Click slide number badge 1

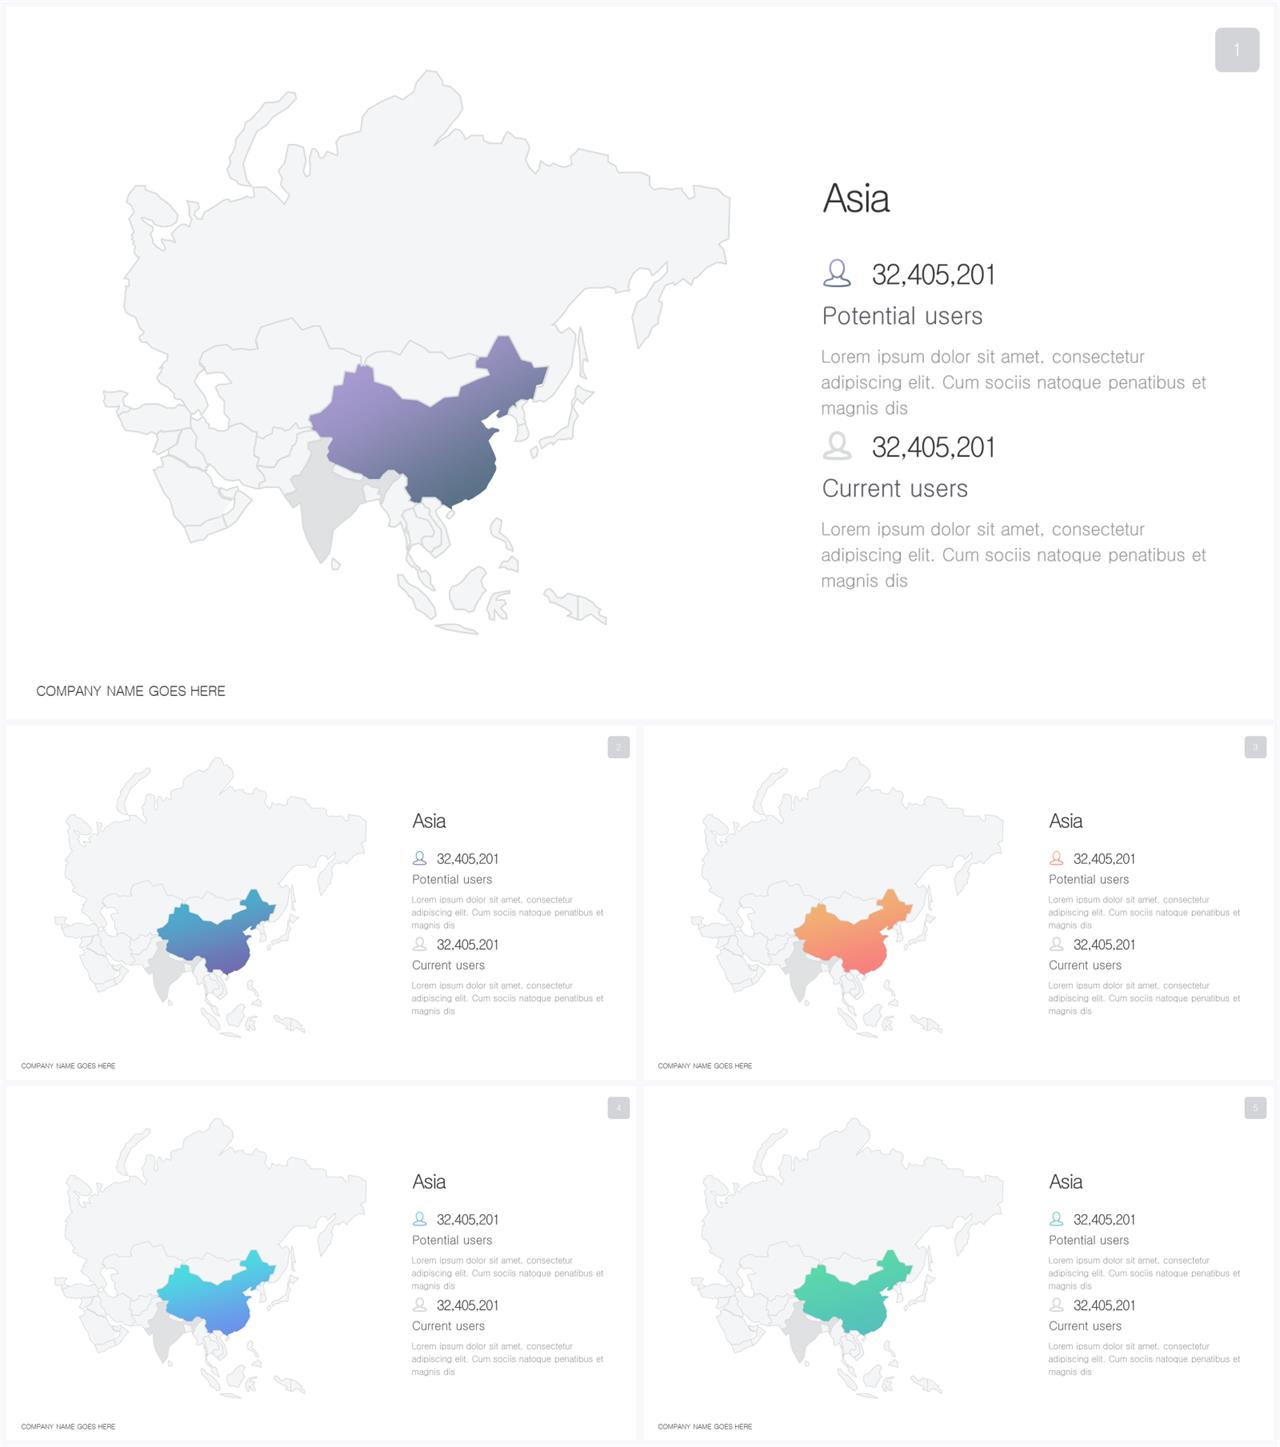[x=1237, y=50]
